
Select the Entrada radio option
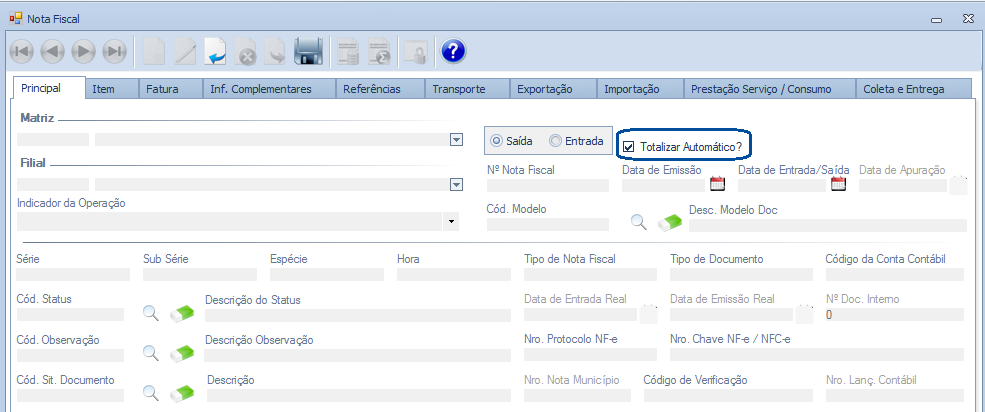click(x=577, y=141)
